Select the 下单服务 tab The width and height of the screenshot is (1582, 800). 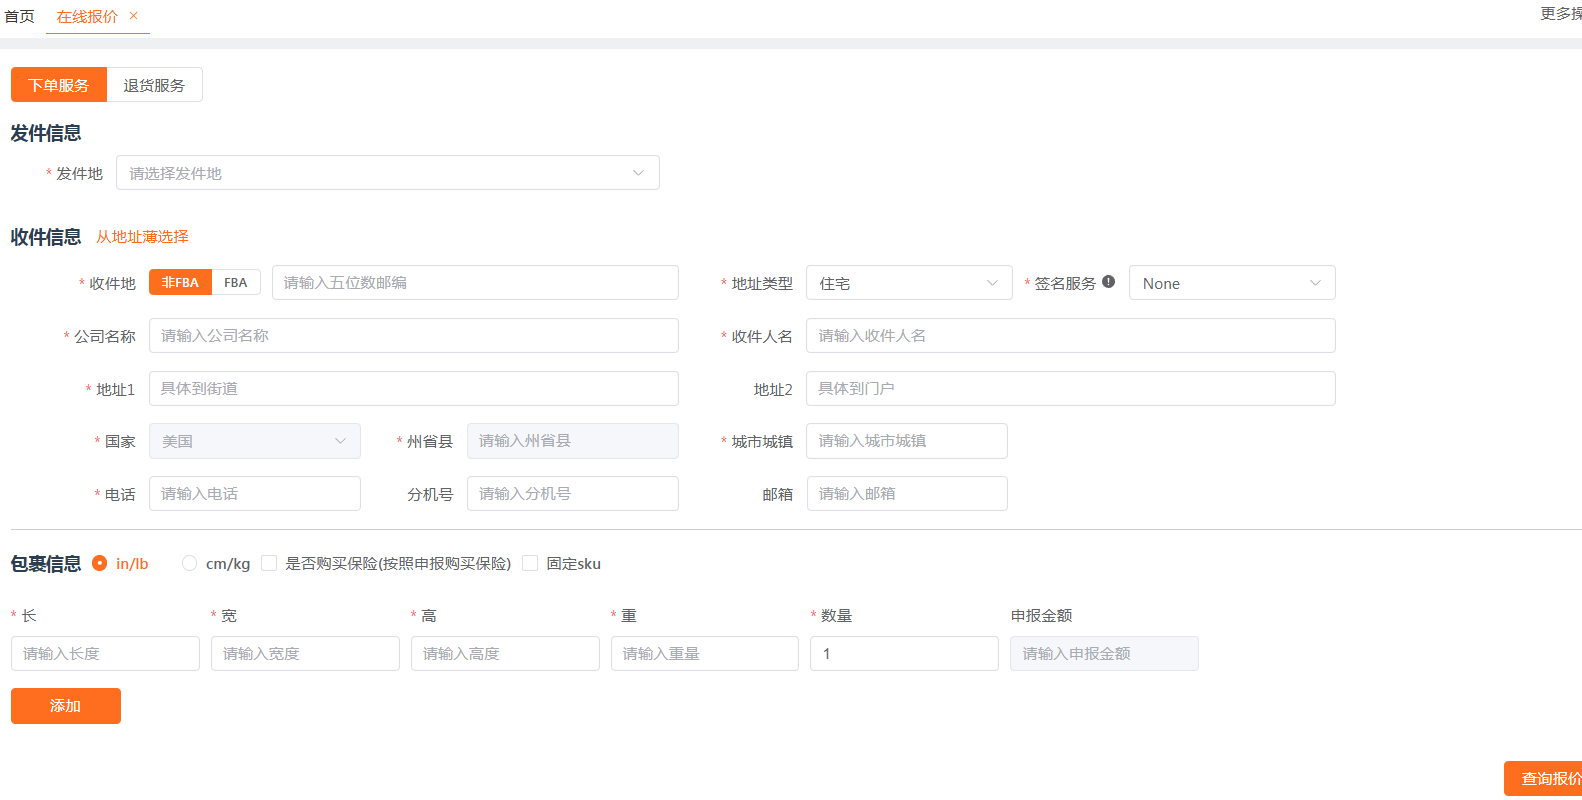pos(59,85)
